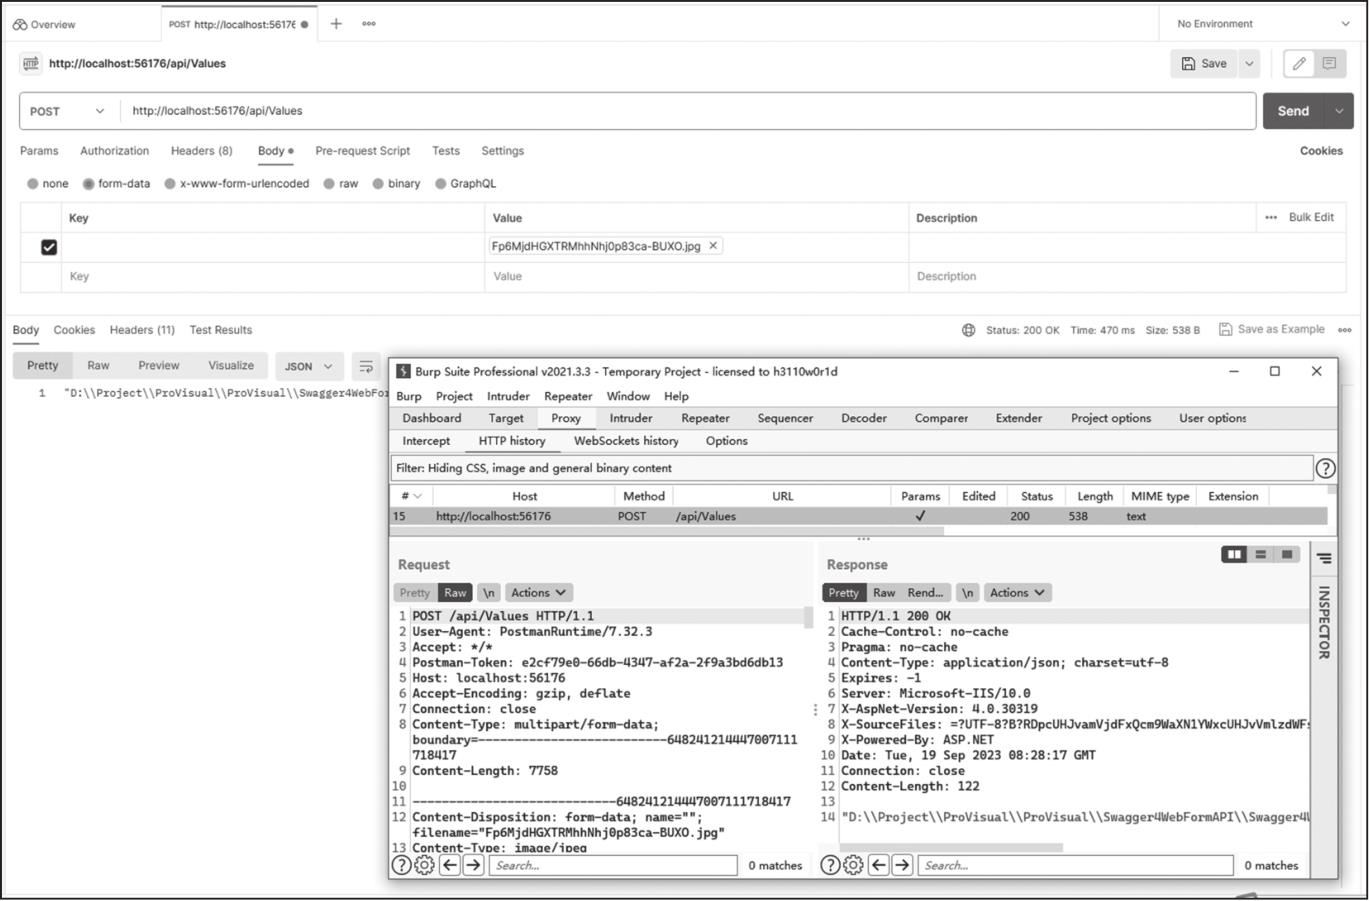This screenshot has width=1369, height=901.
Task: Open the Burp Suite Window menu
Action: (x=628, y=396)
